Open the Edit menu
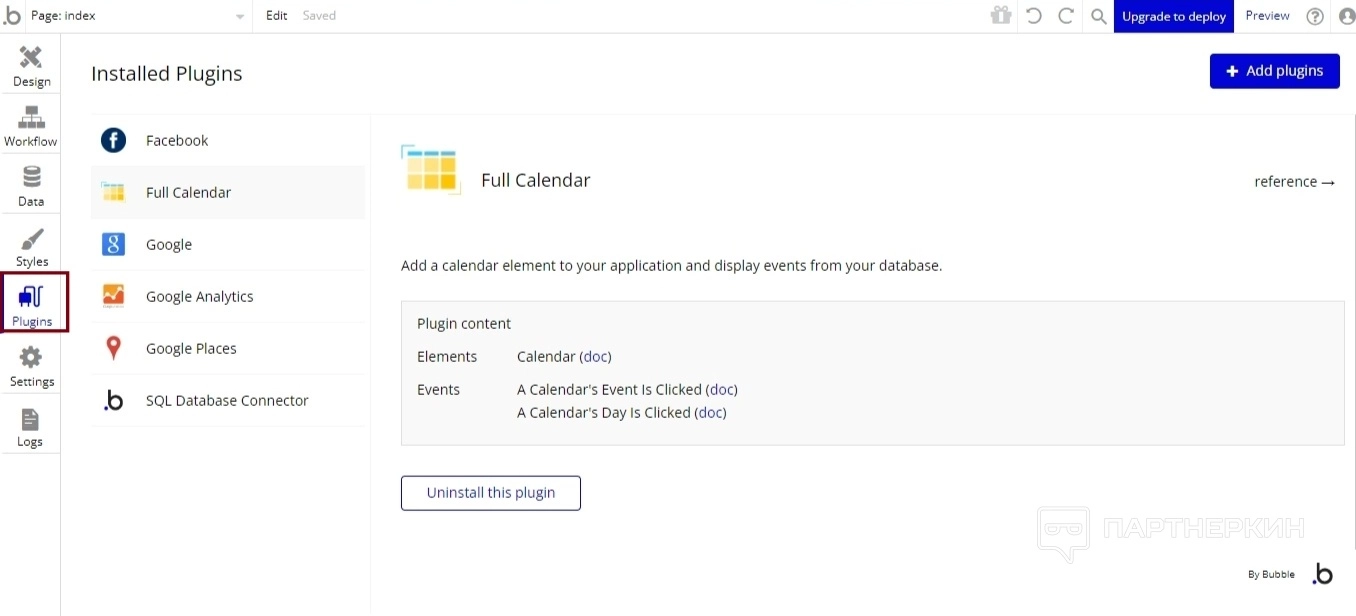The image size is (1356, 616). click(277, 16)
